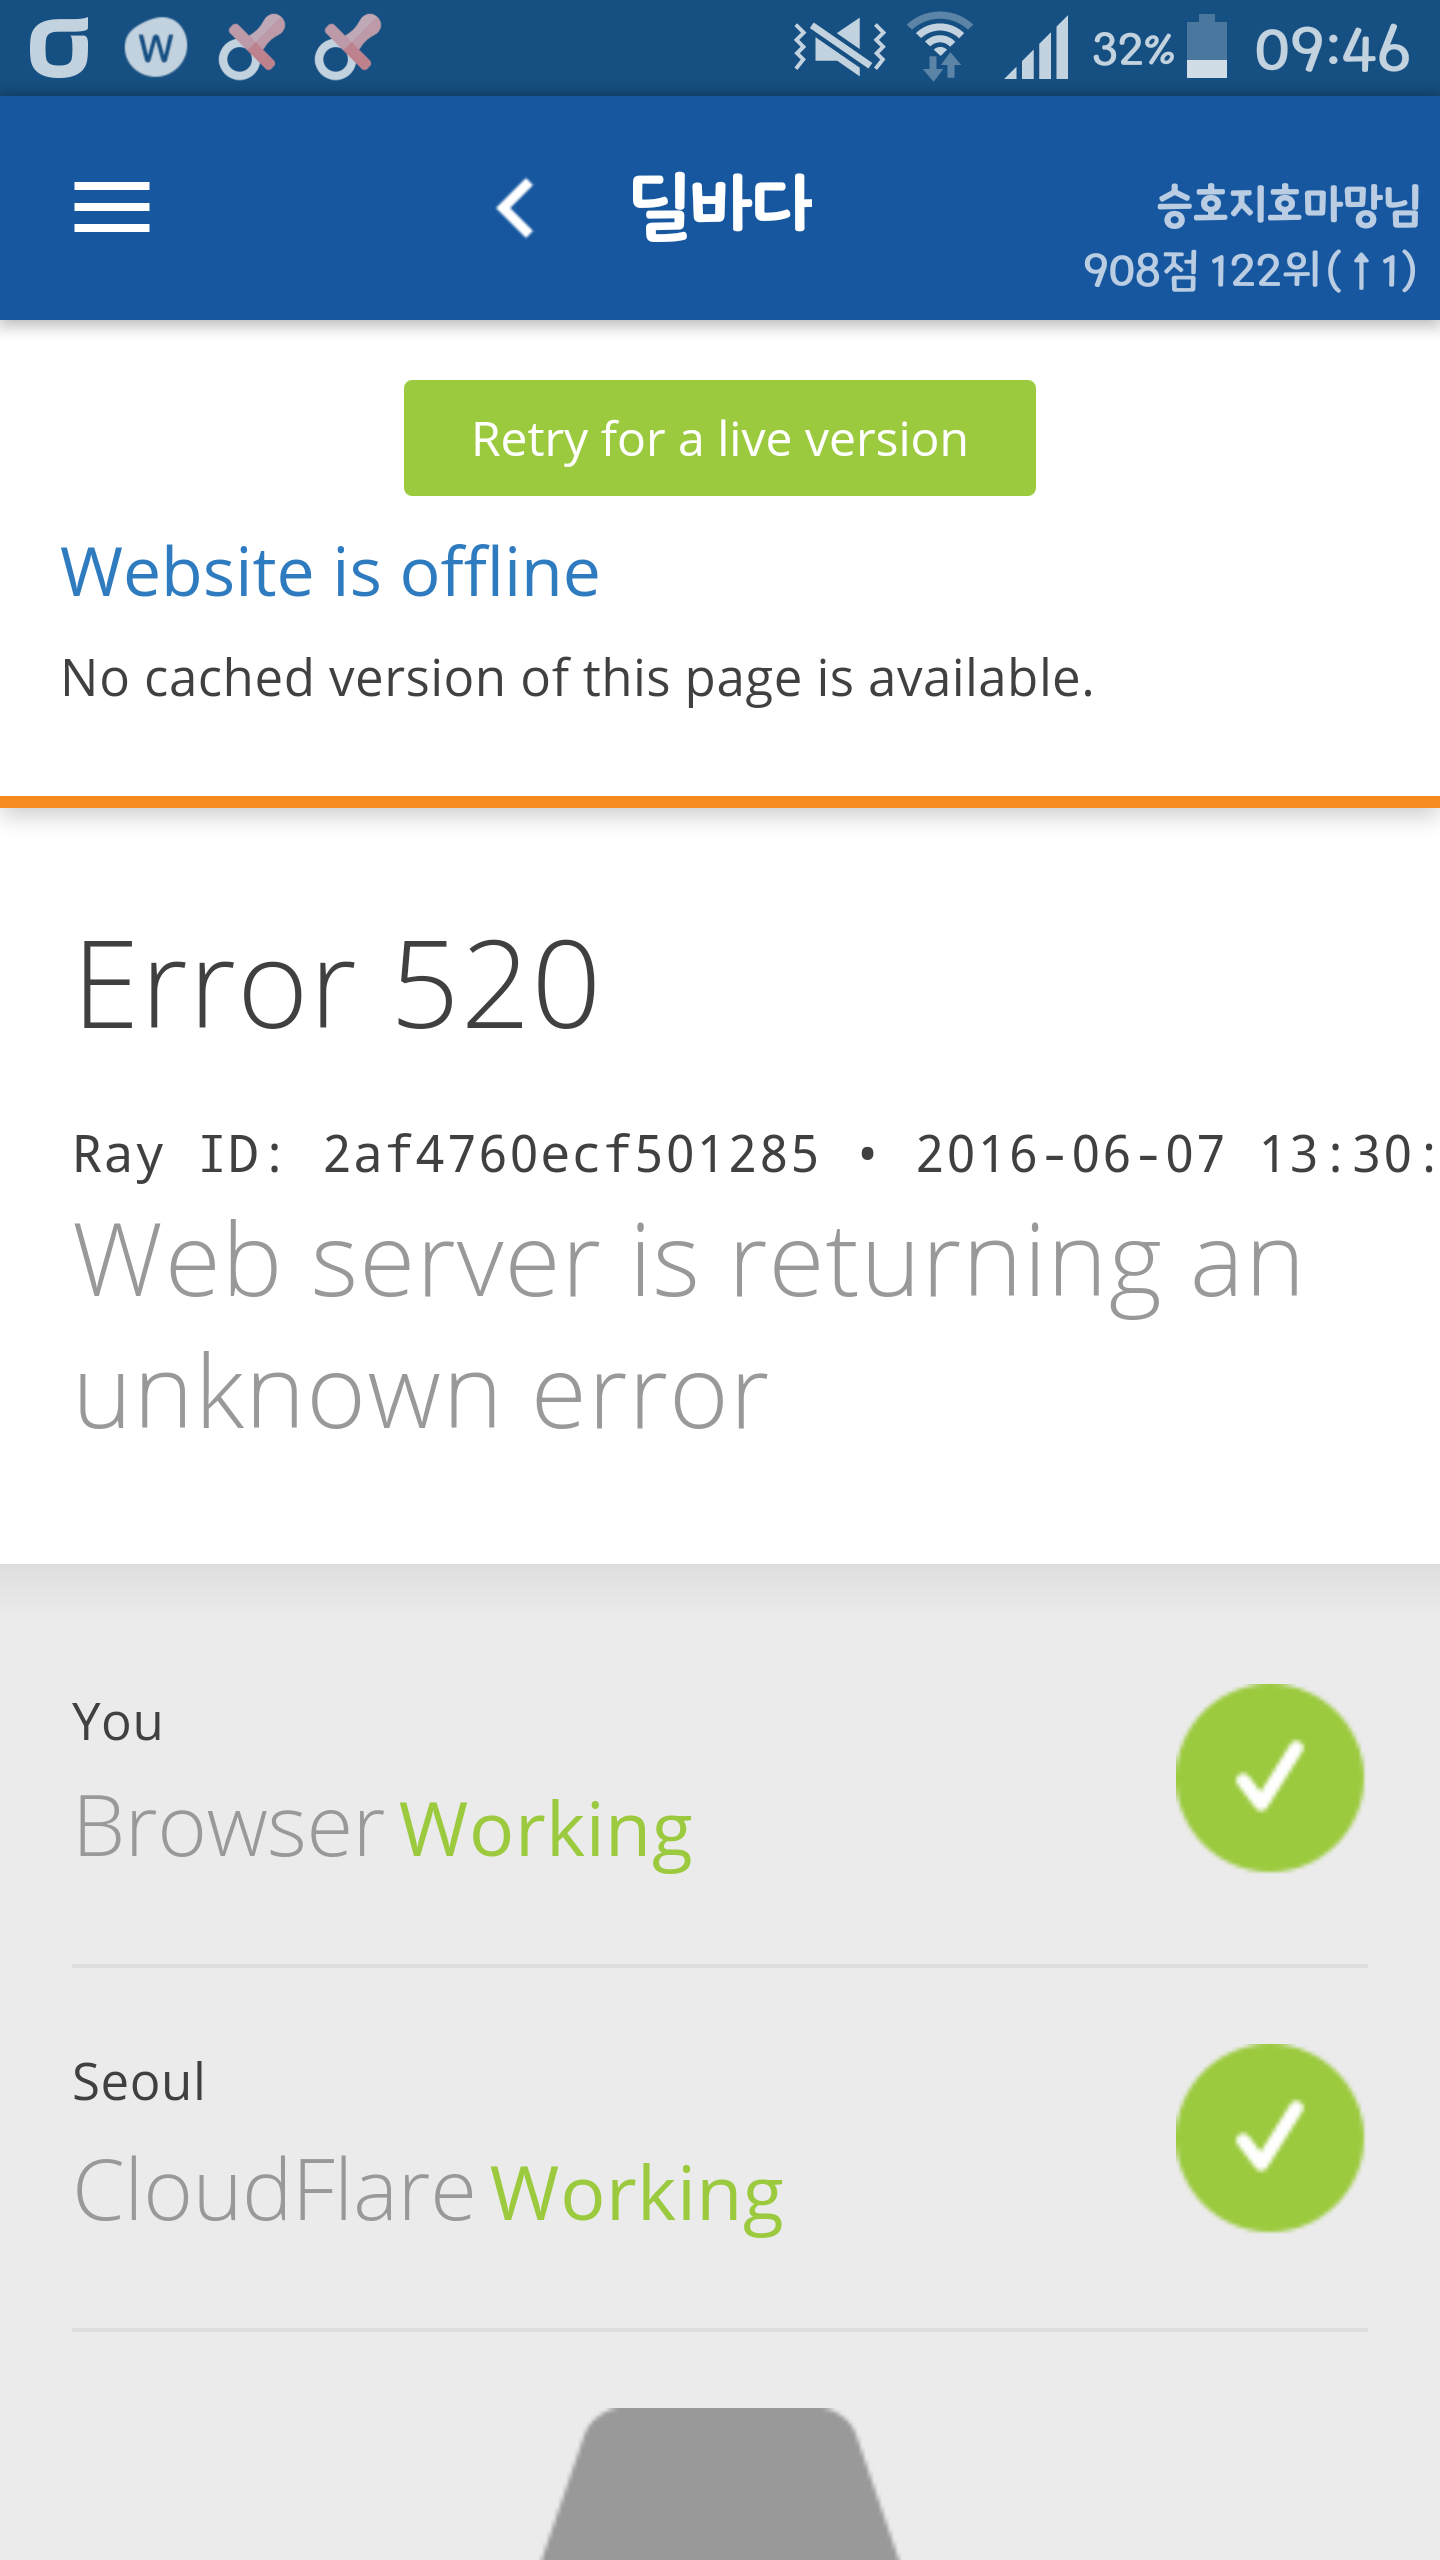The height and width of the screenshot is (2560, 1440).
Task: Tap the first notification icon in status bar
Action: pyautogui.click(x=59, y=48)
